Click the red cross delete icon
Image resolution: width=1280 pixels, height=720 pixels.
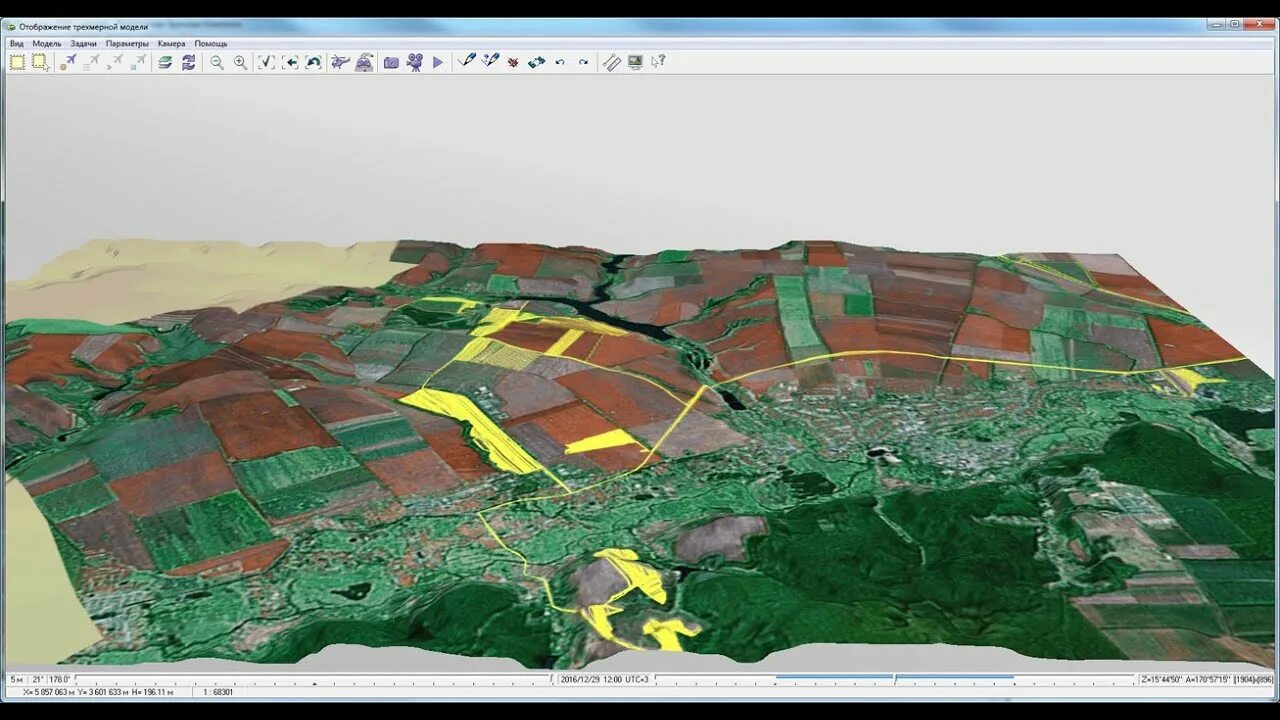pos(513,62)
